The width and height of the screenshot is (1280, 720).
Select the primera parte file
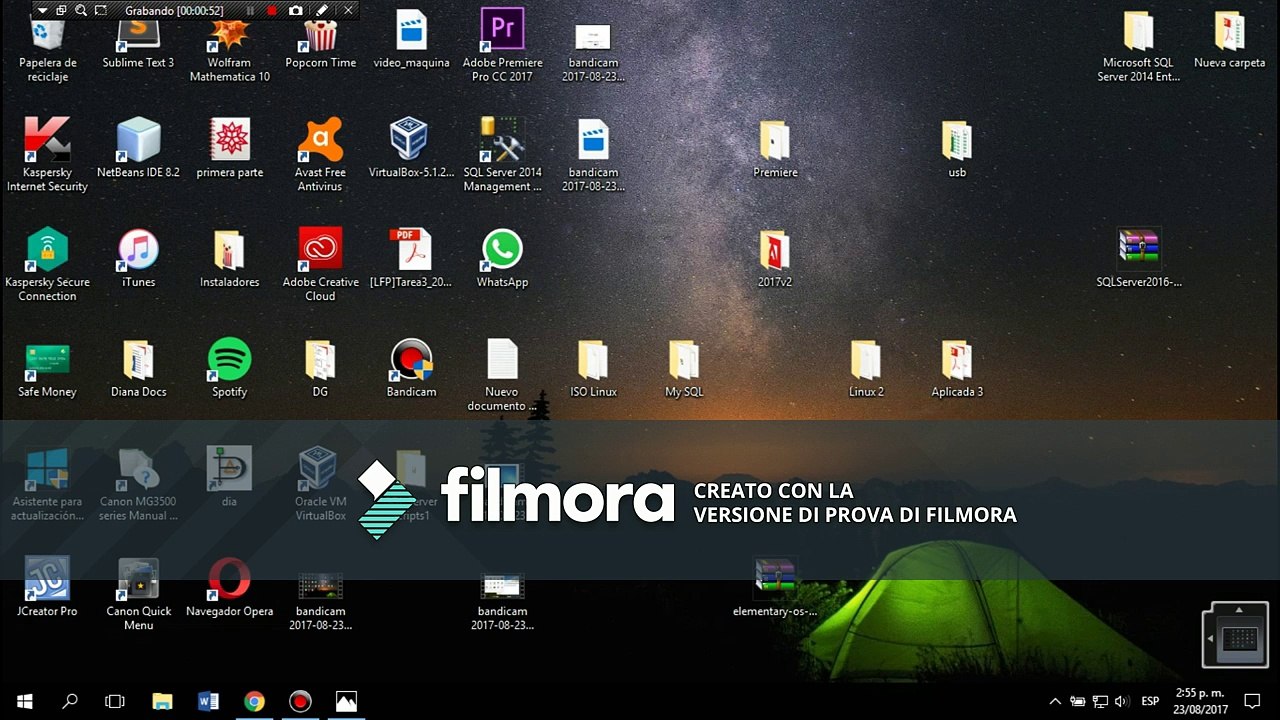point(229,149)
